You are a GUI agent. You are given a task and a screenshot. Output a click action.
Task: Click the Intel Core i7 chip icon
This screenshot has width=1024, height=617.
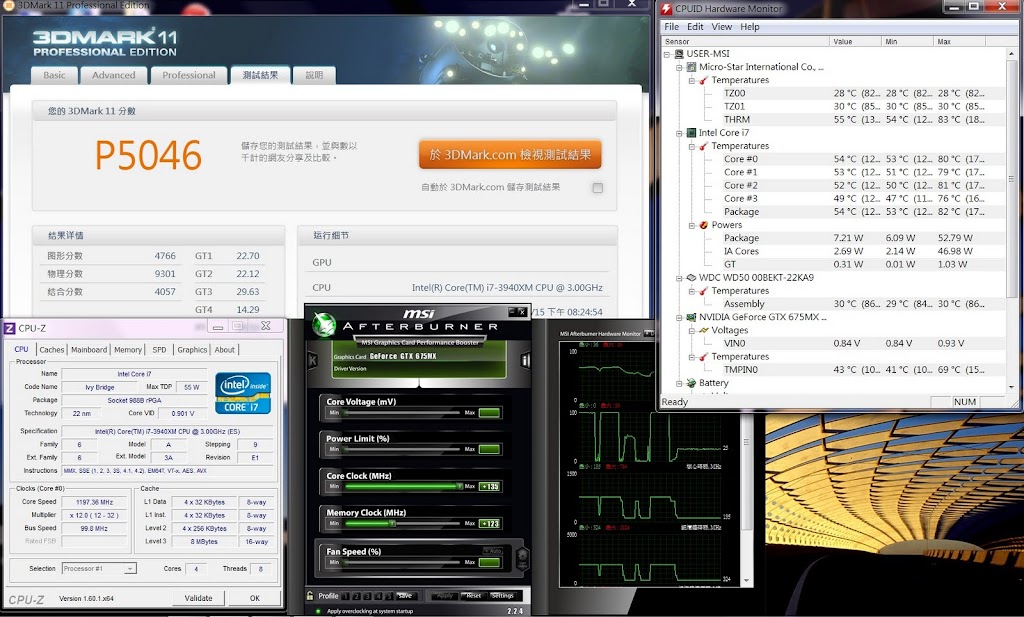click(x=692, y=133)
